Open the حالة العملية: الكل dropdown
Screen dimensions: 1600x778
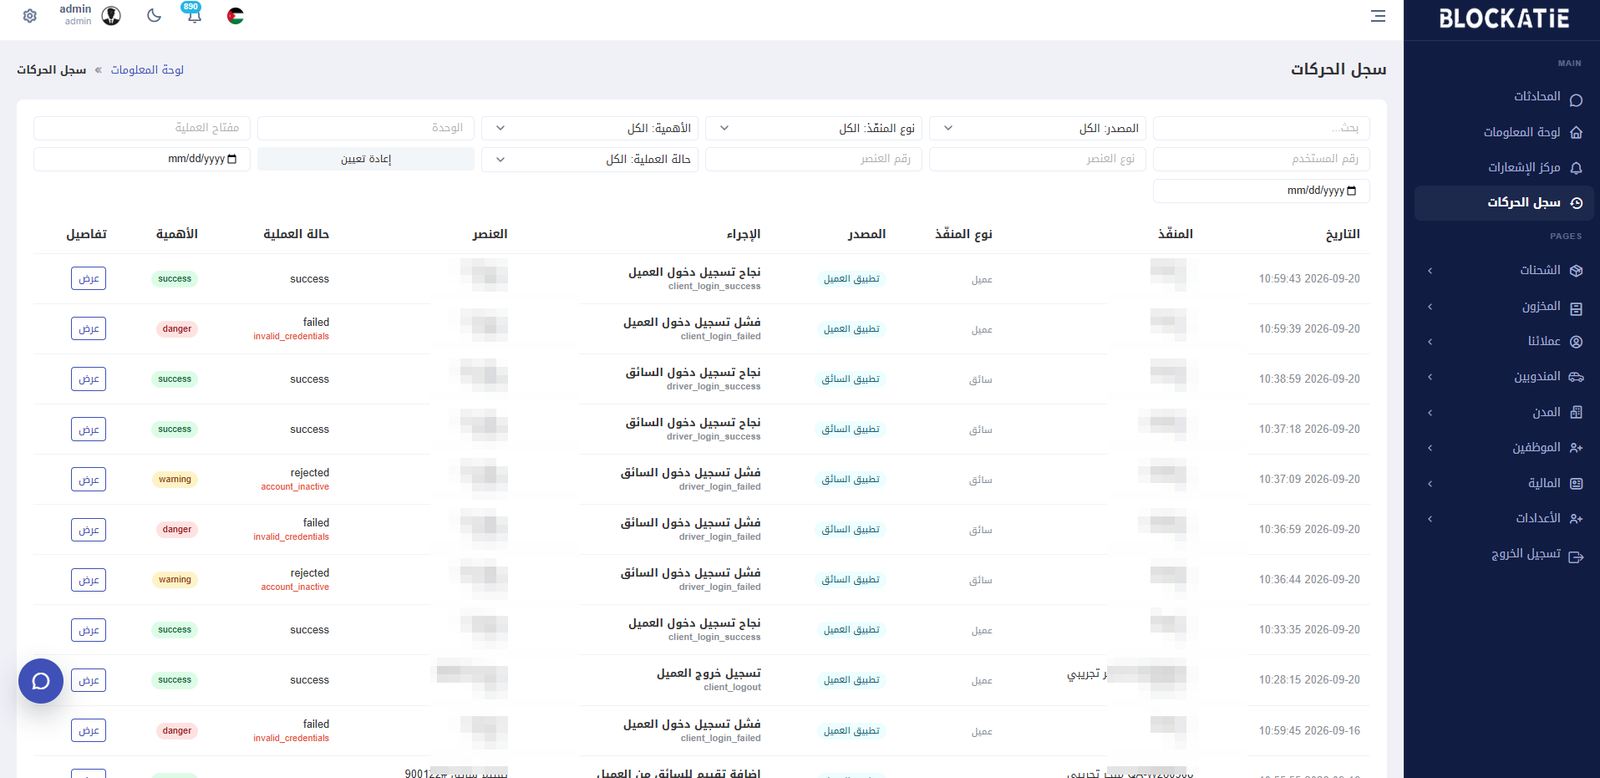589,159
